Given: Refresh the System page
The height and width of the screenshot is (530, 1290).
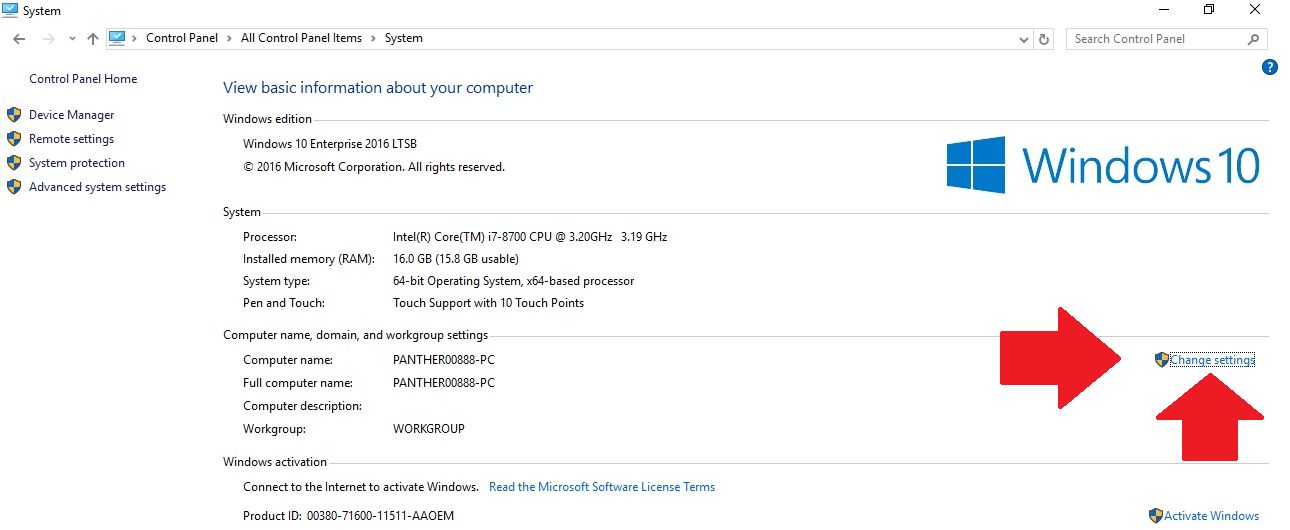Looking at the screenshot, I should pyautogui.click(x=1044, y=39).
